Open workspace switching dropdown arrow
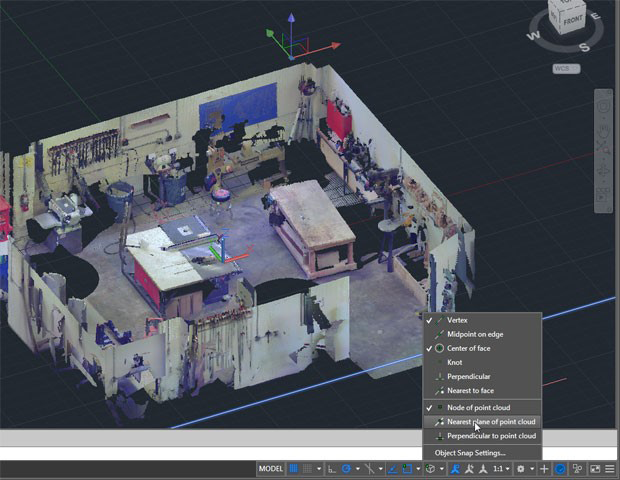 (x=532, y=469)
